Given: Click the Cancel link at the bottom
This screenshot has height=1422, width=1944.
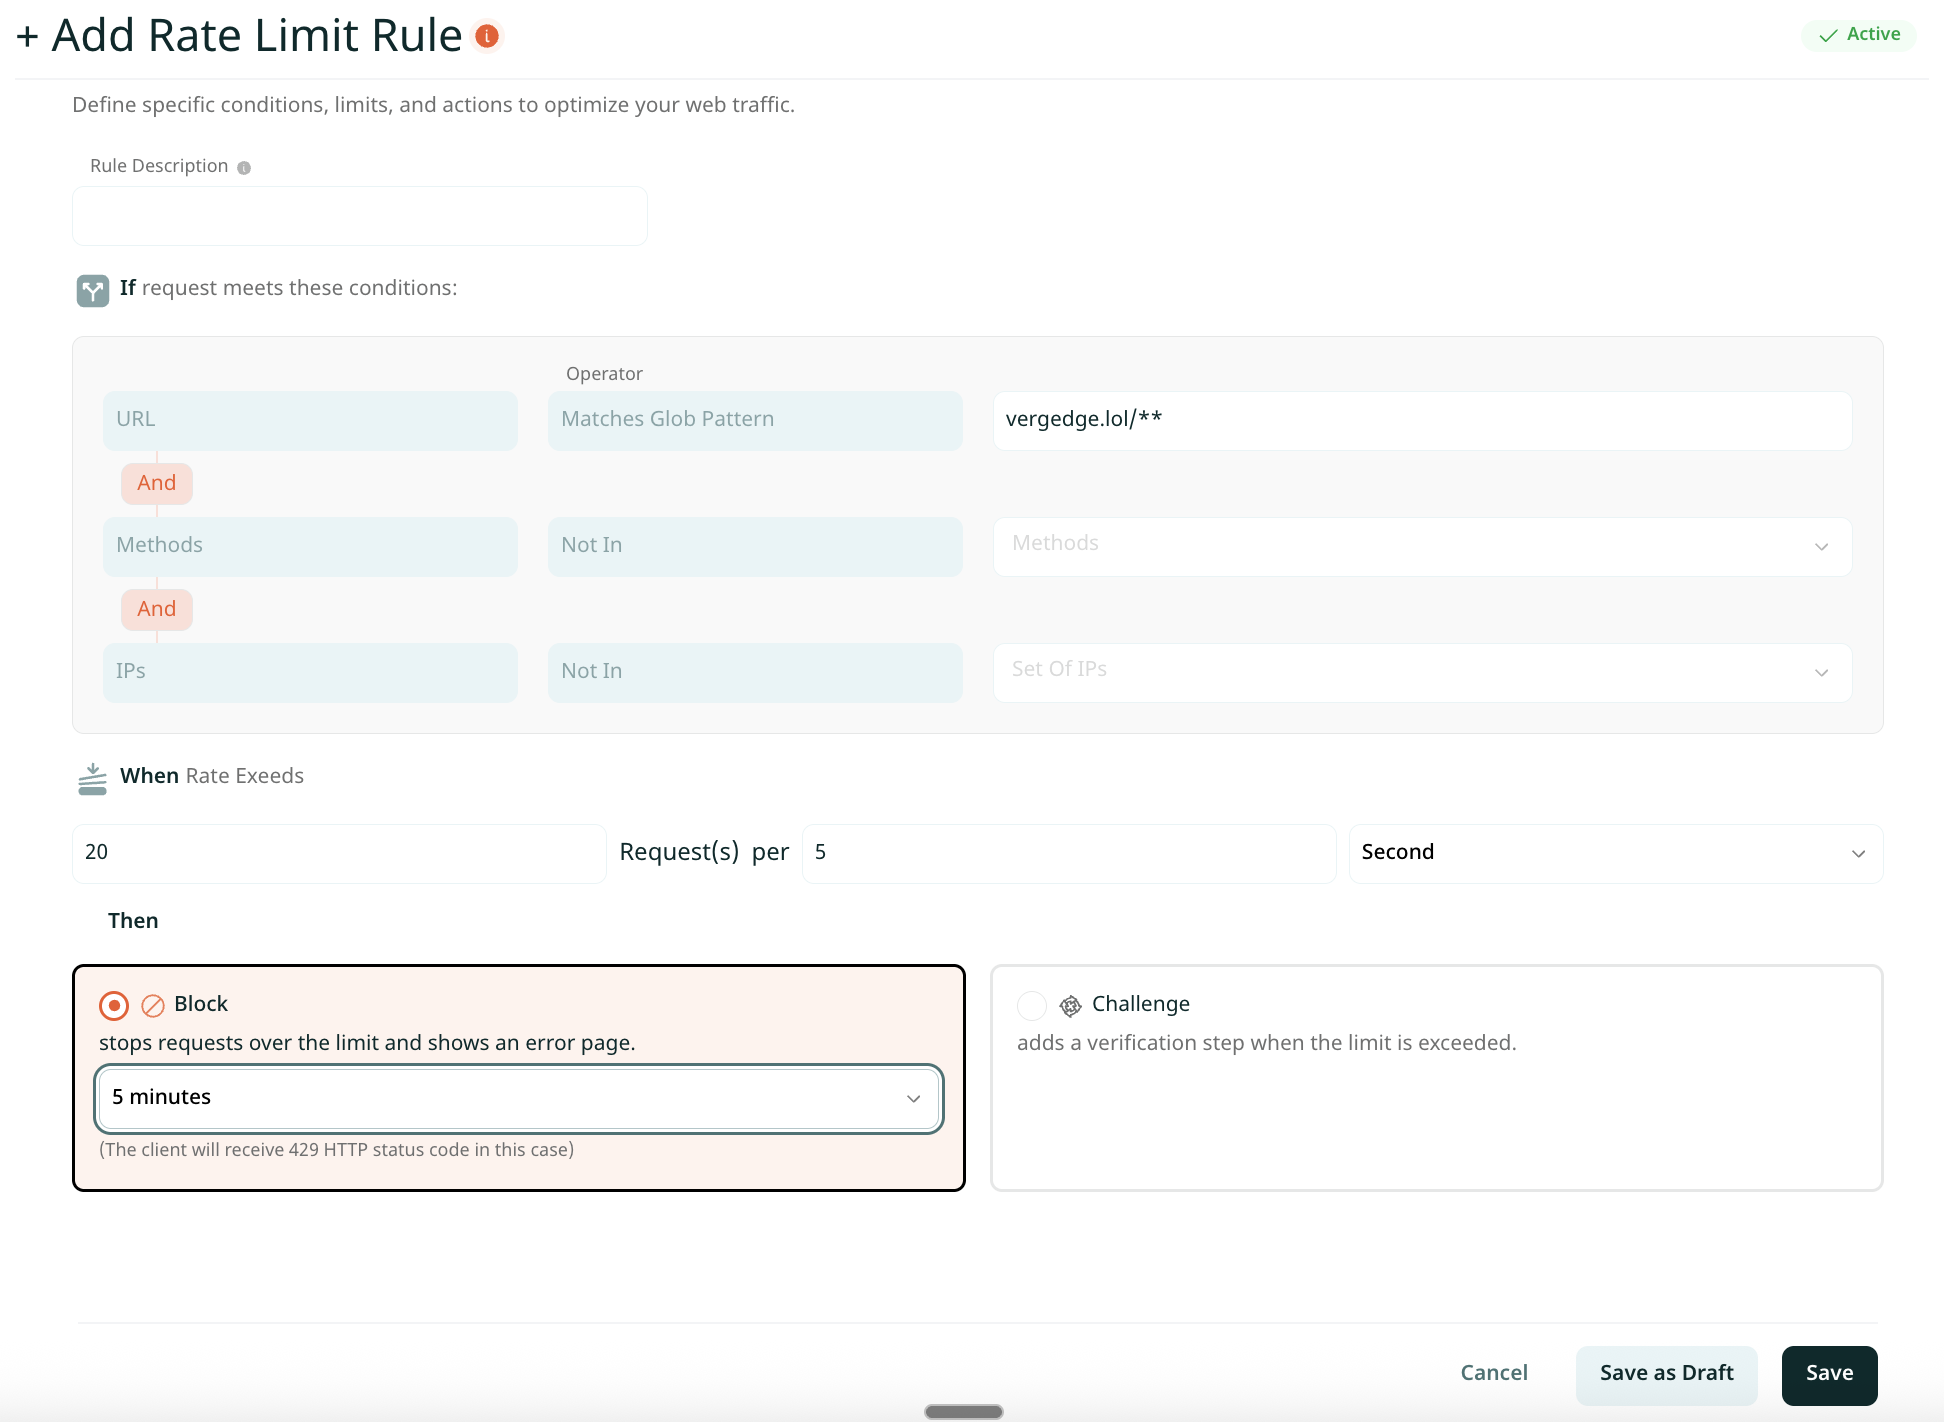Looking at the screenshot, I should [1493, 1373].
